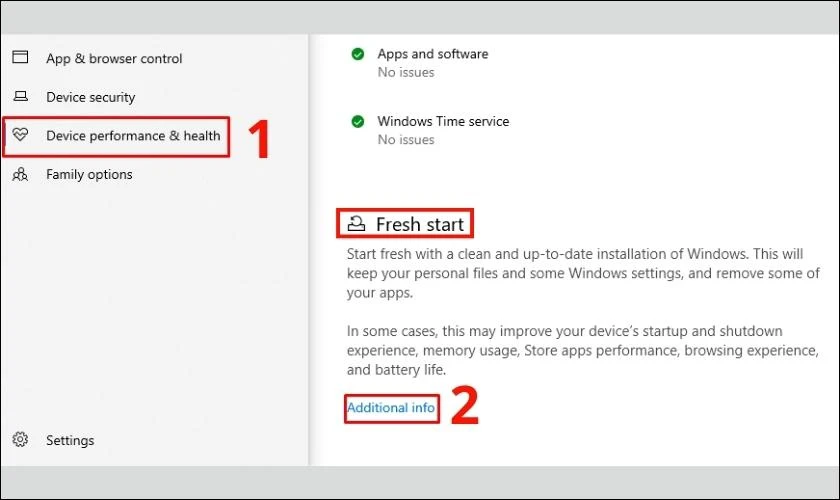Click "No issues" under Apps and software
The width and height of the screenshot is (840, 500).
click(x=406, y=72)
